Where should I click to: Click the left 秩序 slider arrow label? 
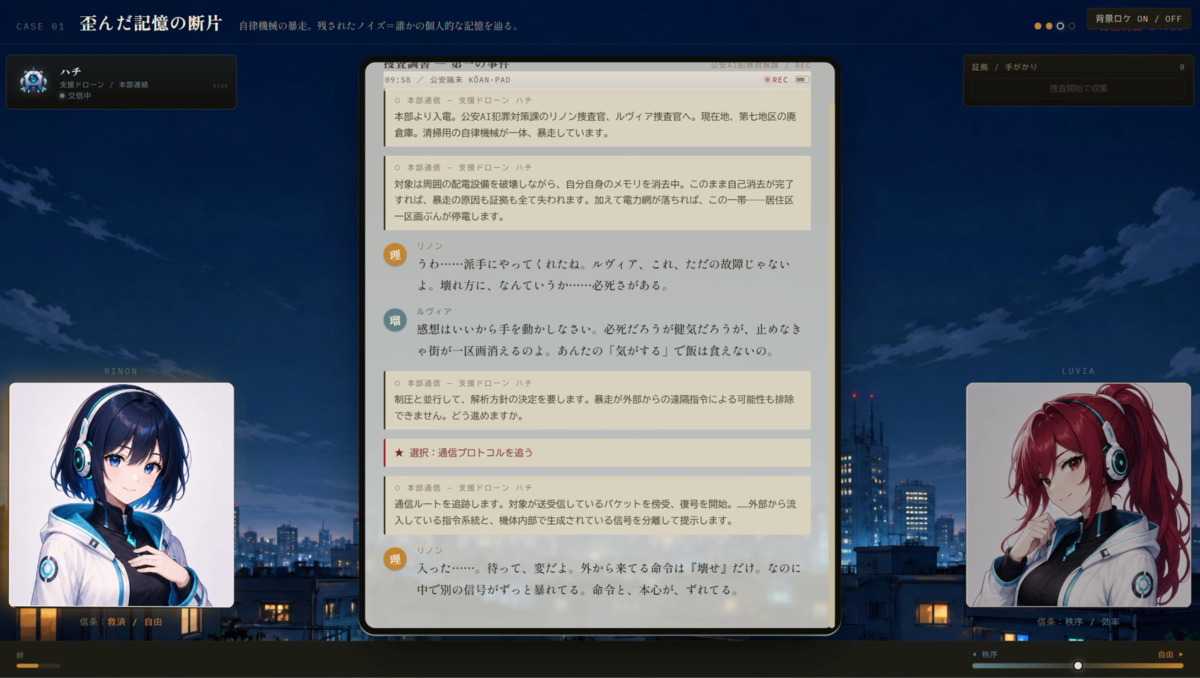[x=985, y=654]
